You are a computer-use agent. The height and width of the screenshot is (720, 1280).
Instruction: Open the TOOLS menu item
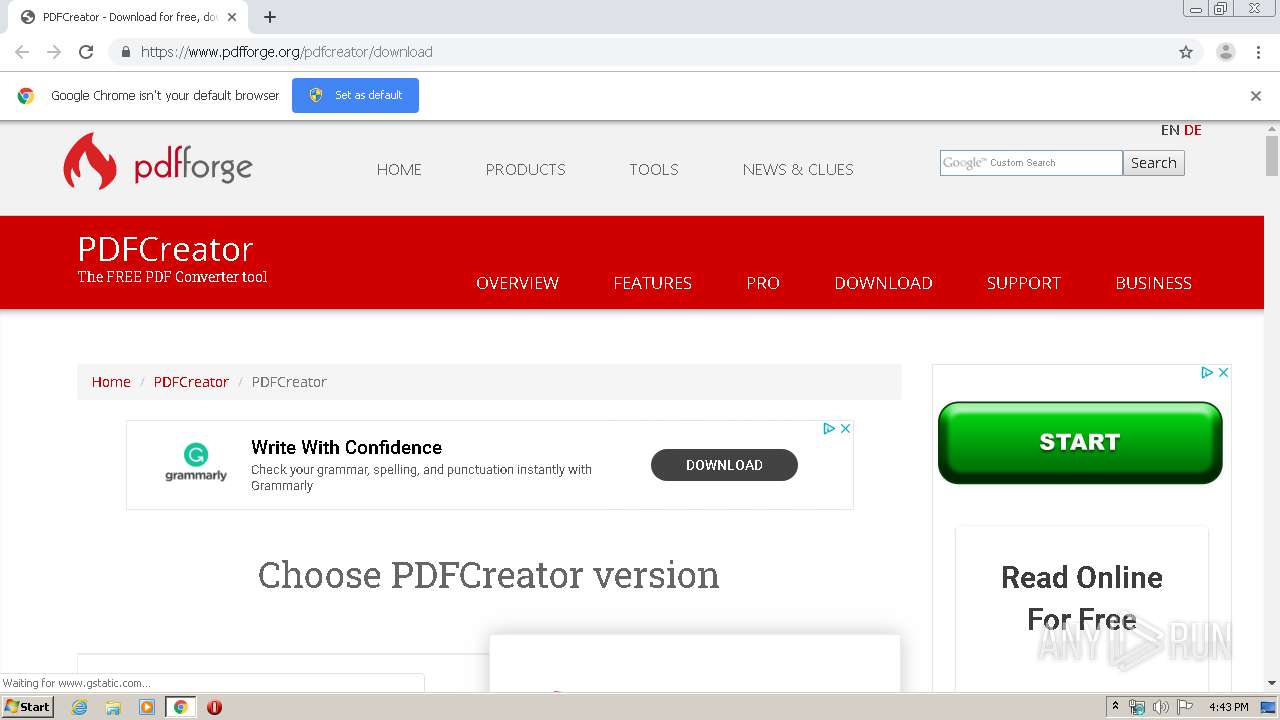(x=654, y=169)
